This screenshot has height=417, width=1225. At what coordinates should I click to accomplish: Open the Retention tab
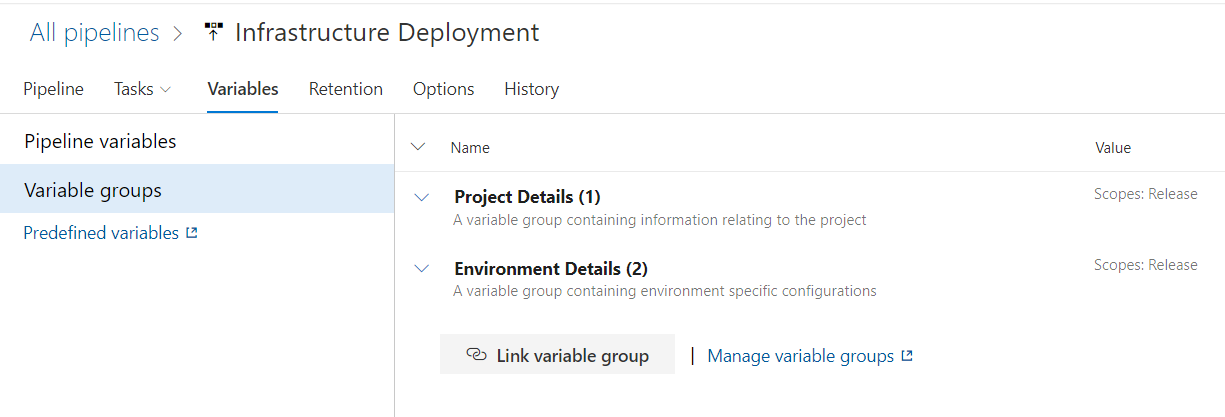(x=345, y=89)
